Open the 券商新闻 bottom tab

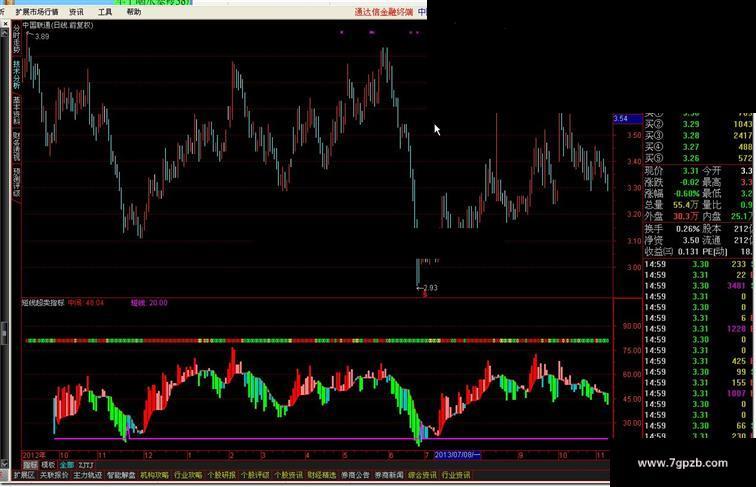(389, 475)
